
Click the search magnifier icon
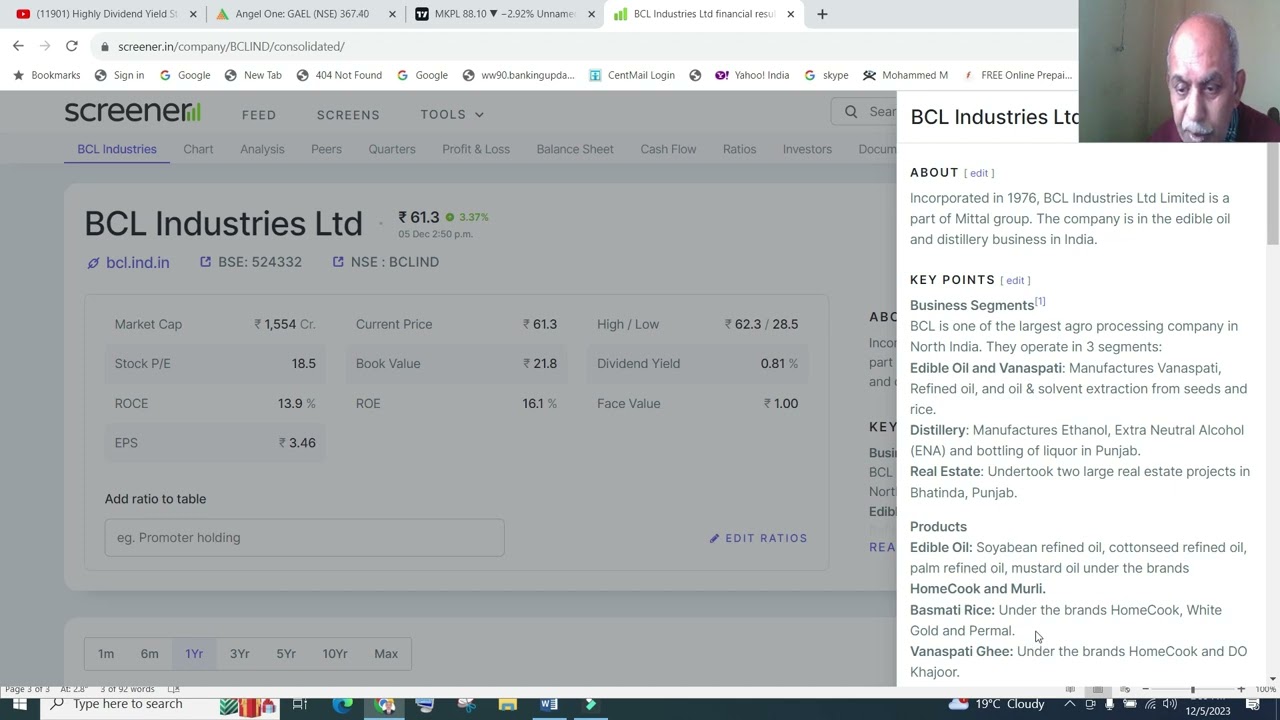coord(851,112)
